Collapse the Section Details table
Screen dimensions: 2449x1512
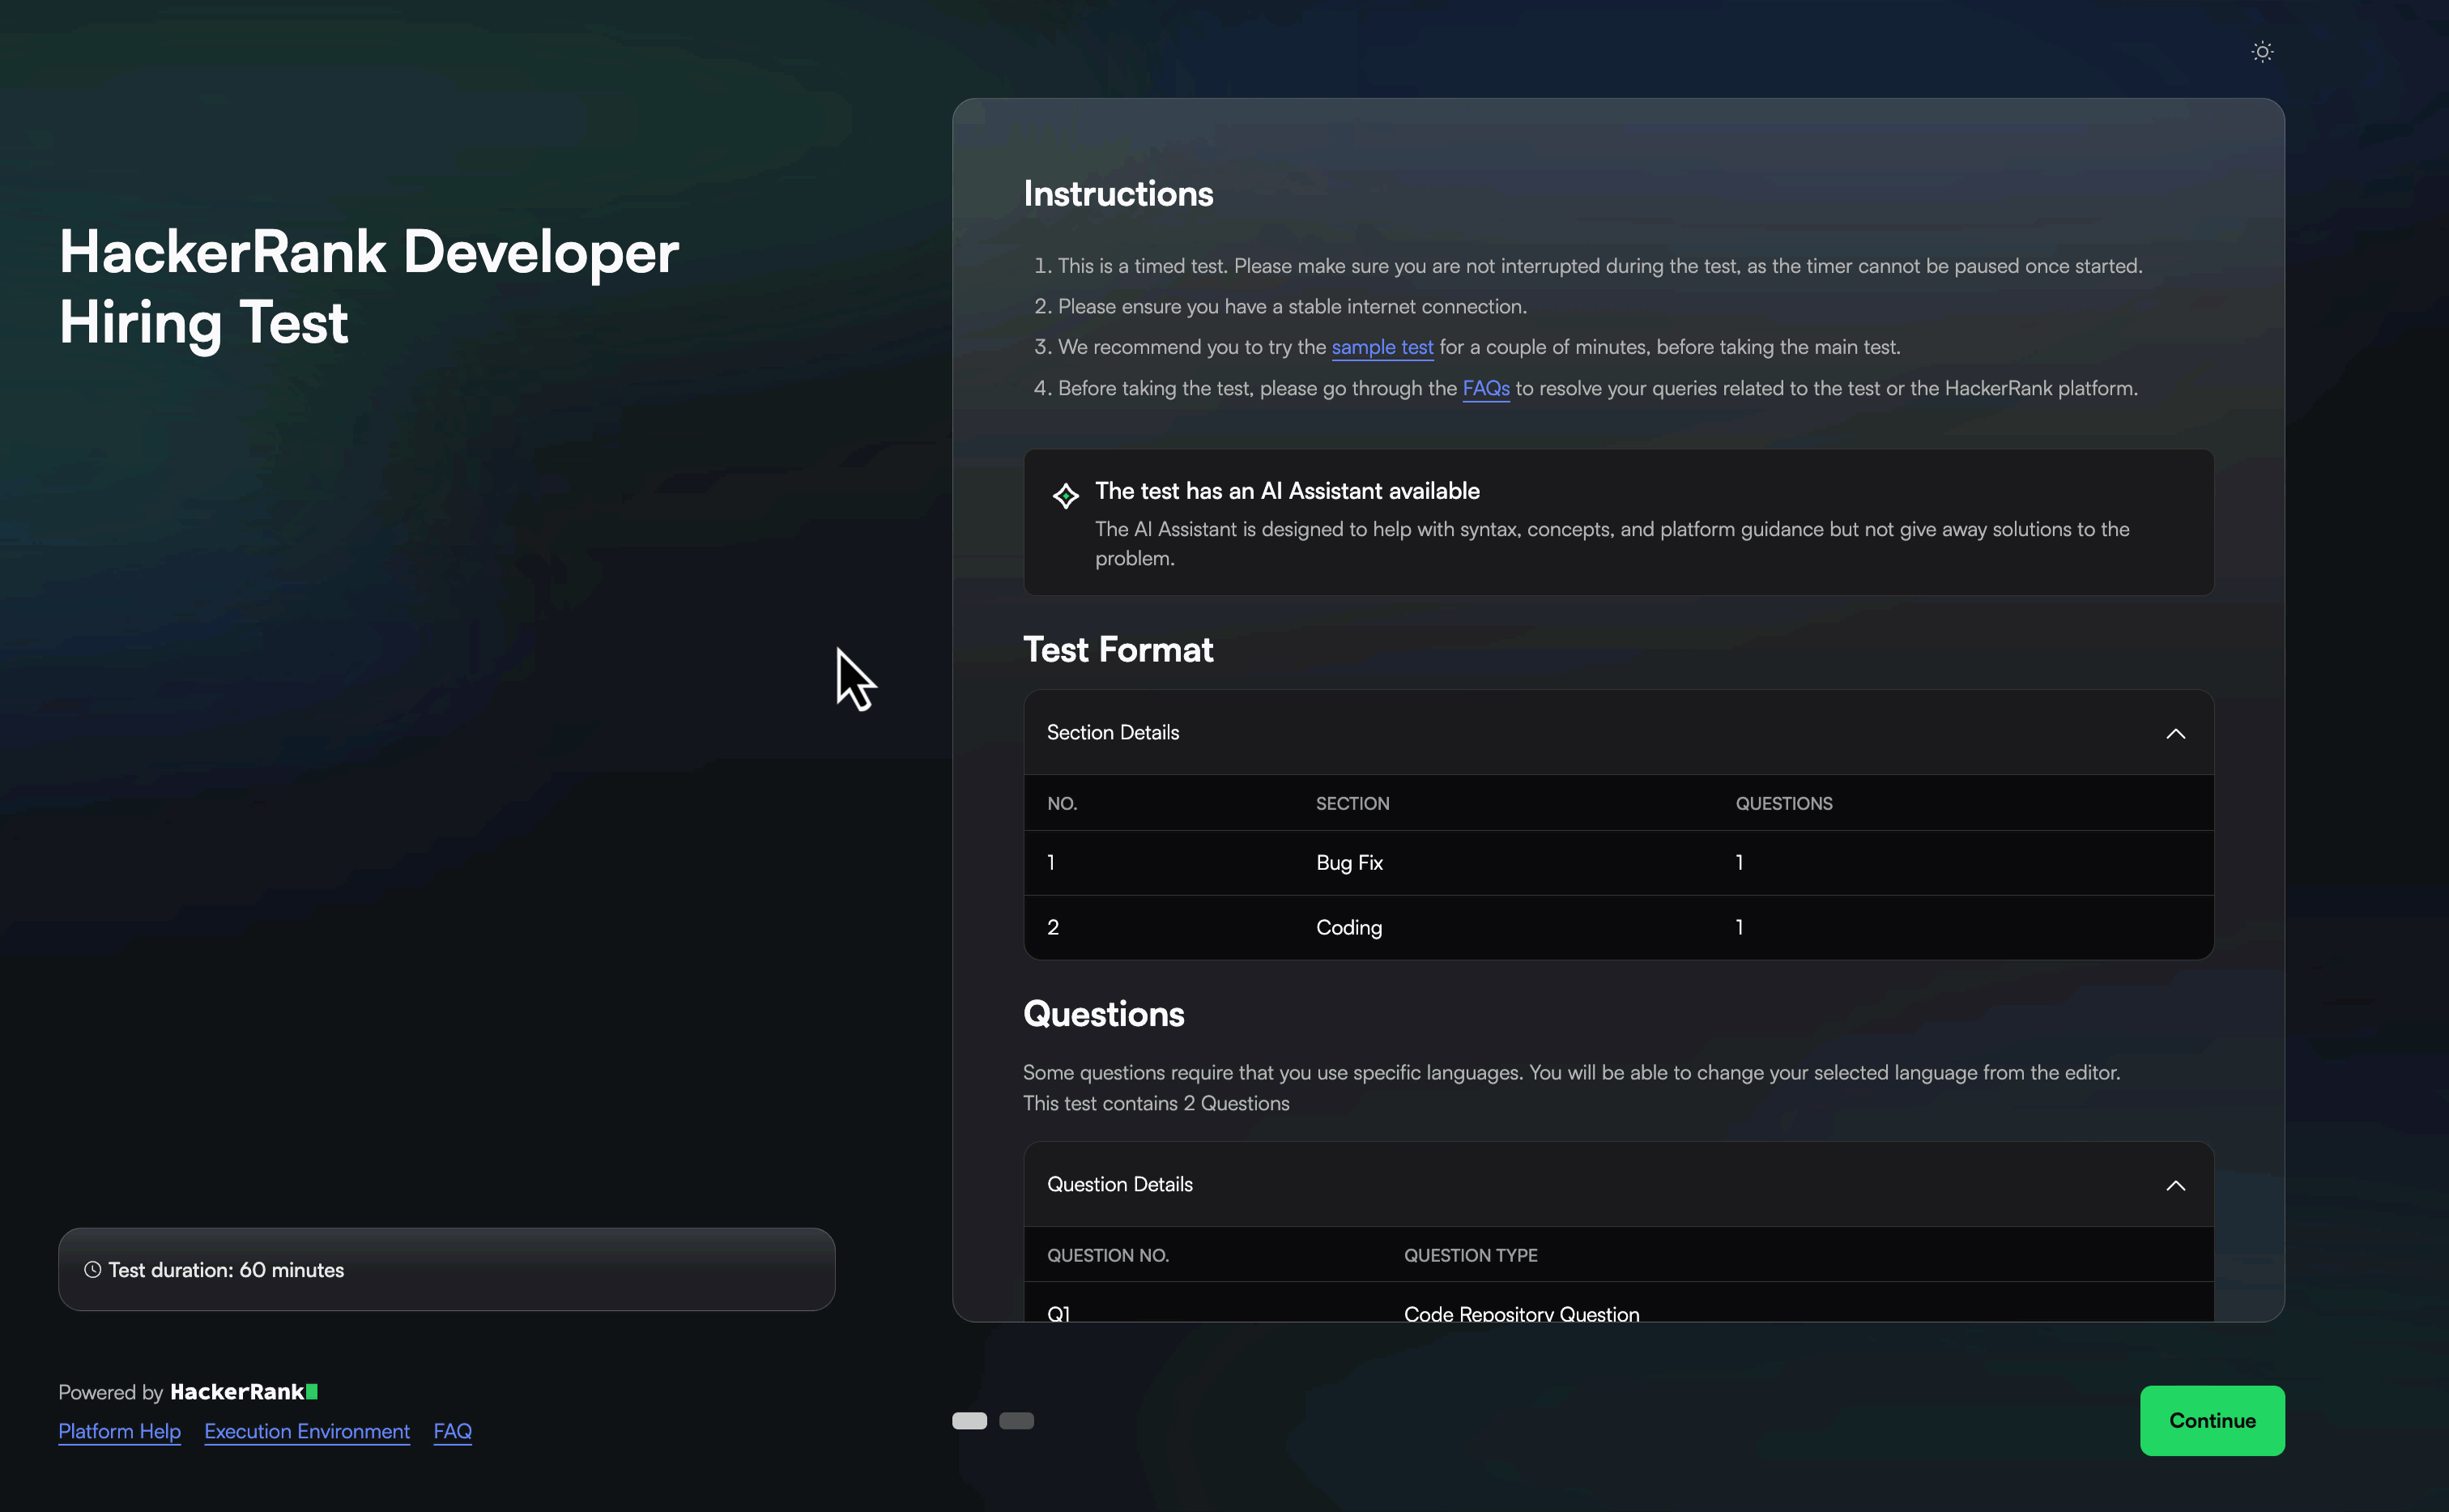pos(2177,733)
